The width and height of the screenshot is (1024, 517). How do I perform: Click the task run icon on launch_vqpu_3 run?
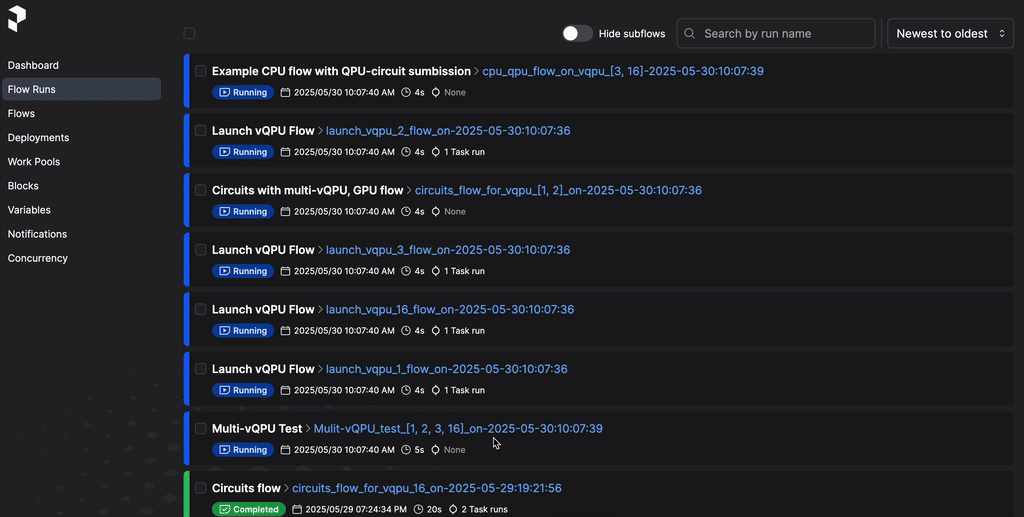pos(436,271)
